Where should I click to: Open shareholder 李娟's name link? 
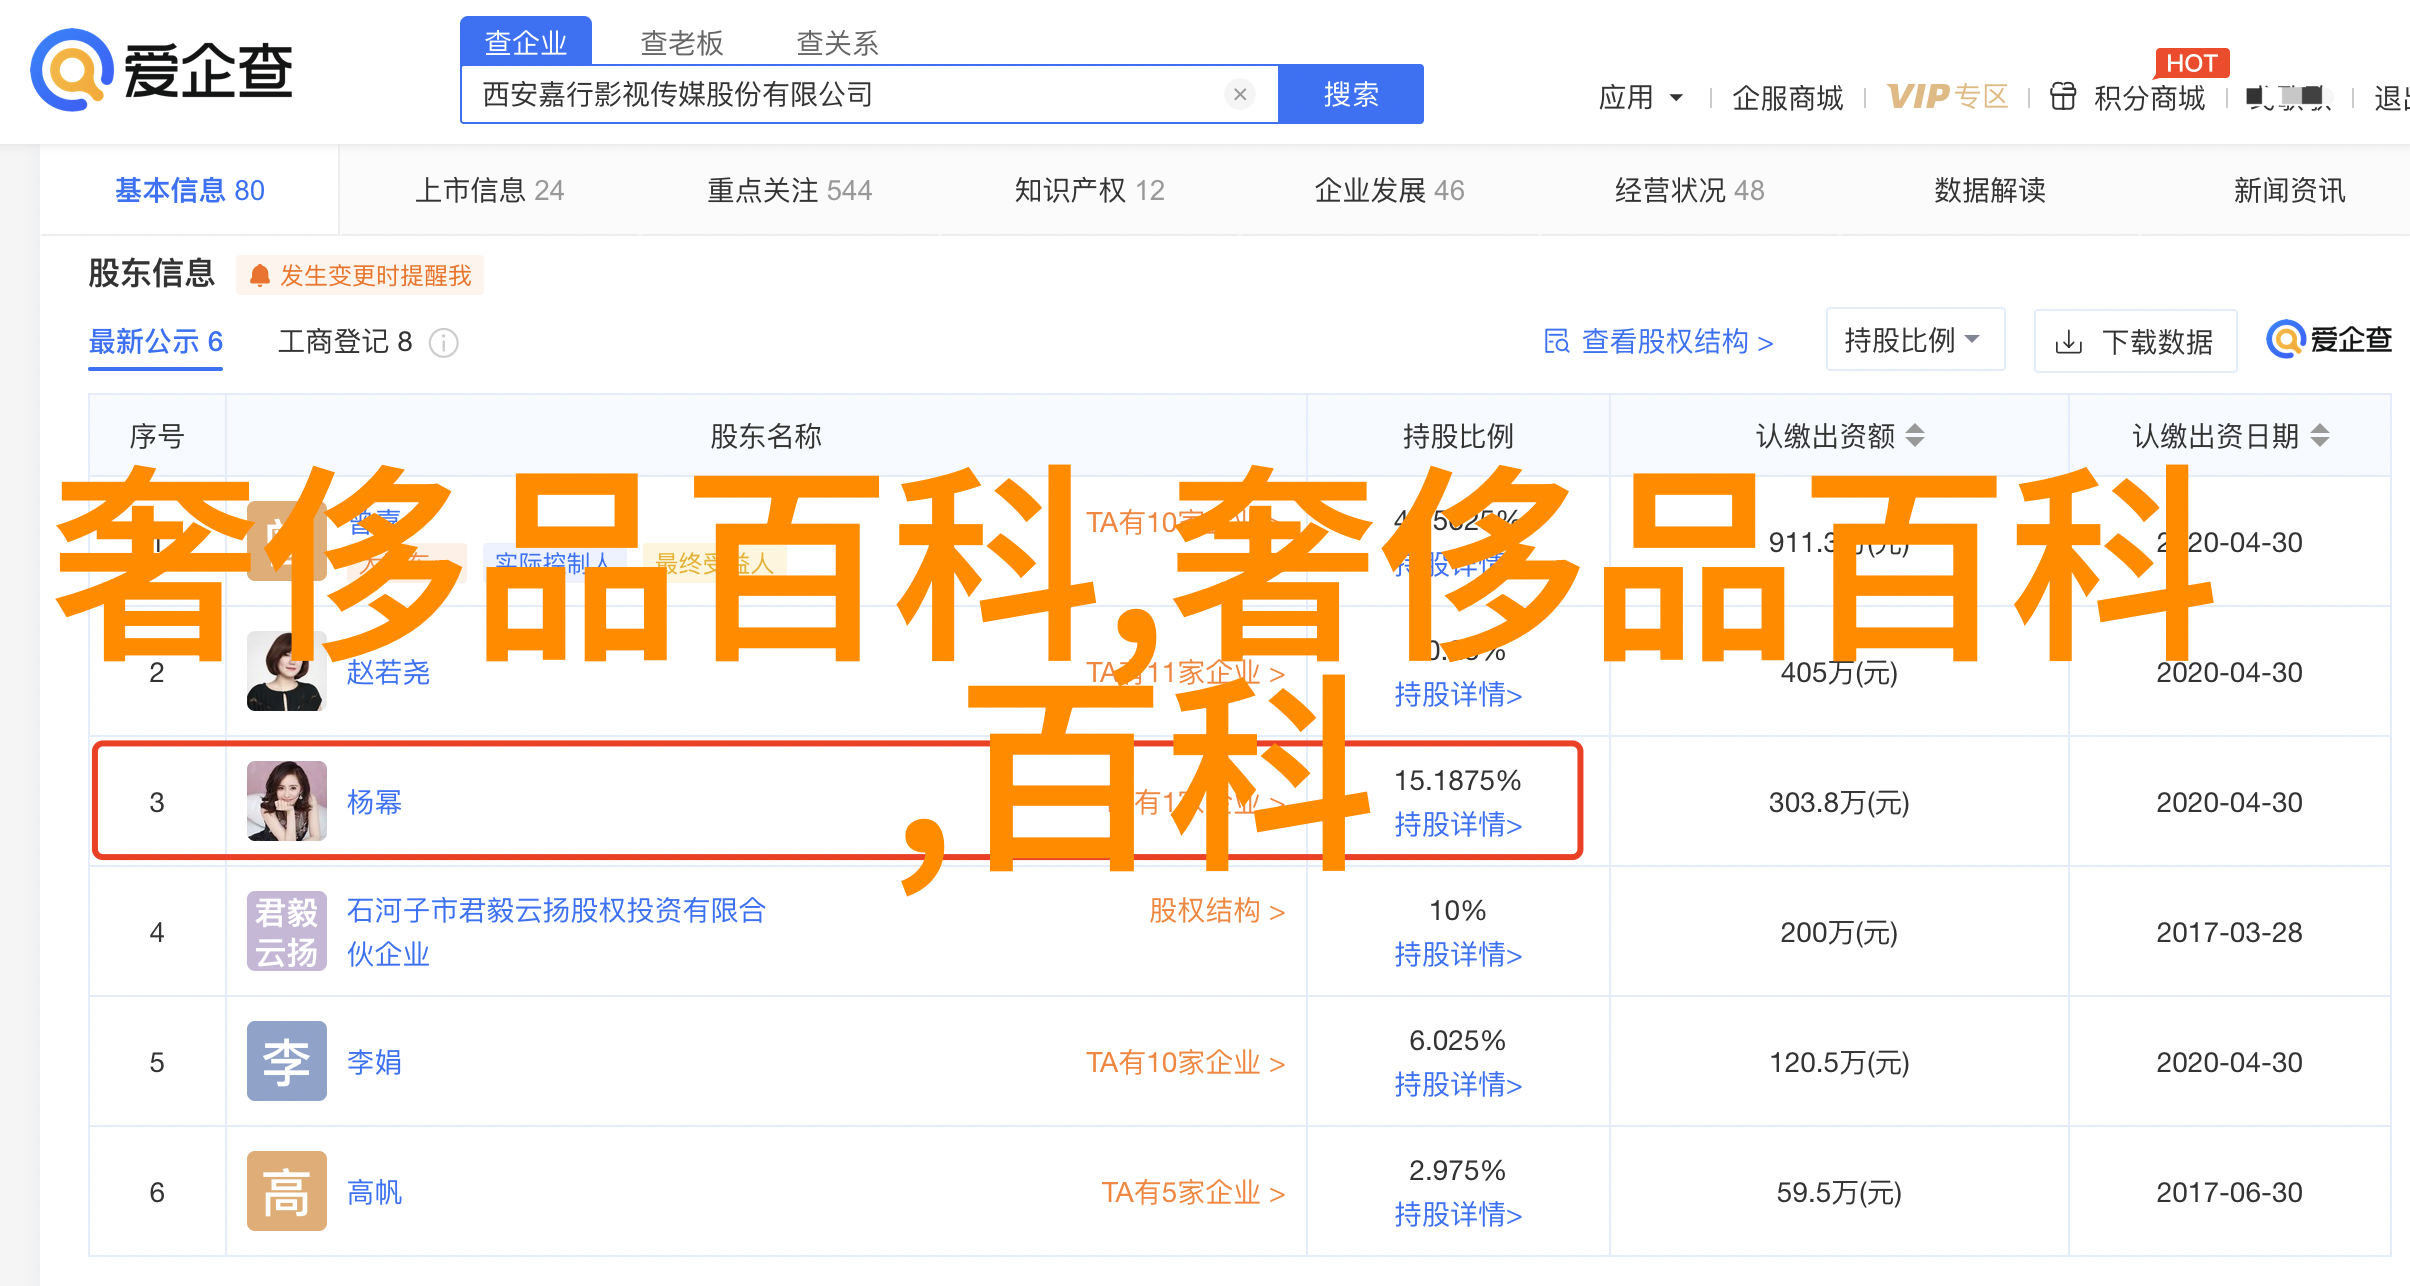click(375, 1062)
